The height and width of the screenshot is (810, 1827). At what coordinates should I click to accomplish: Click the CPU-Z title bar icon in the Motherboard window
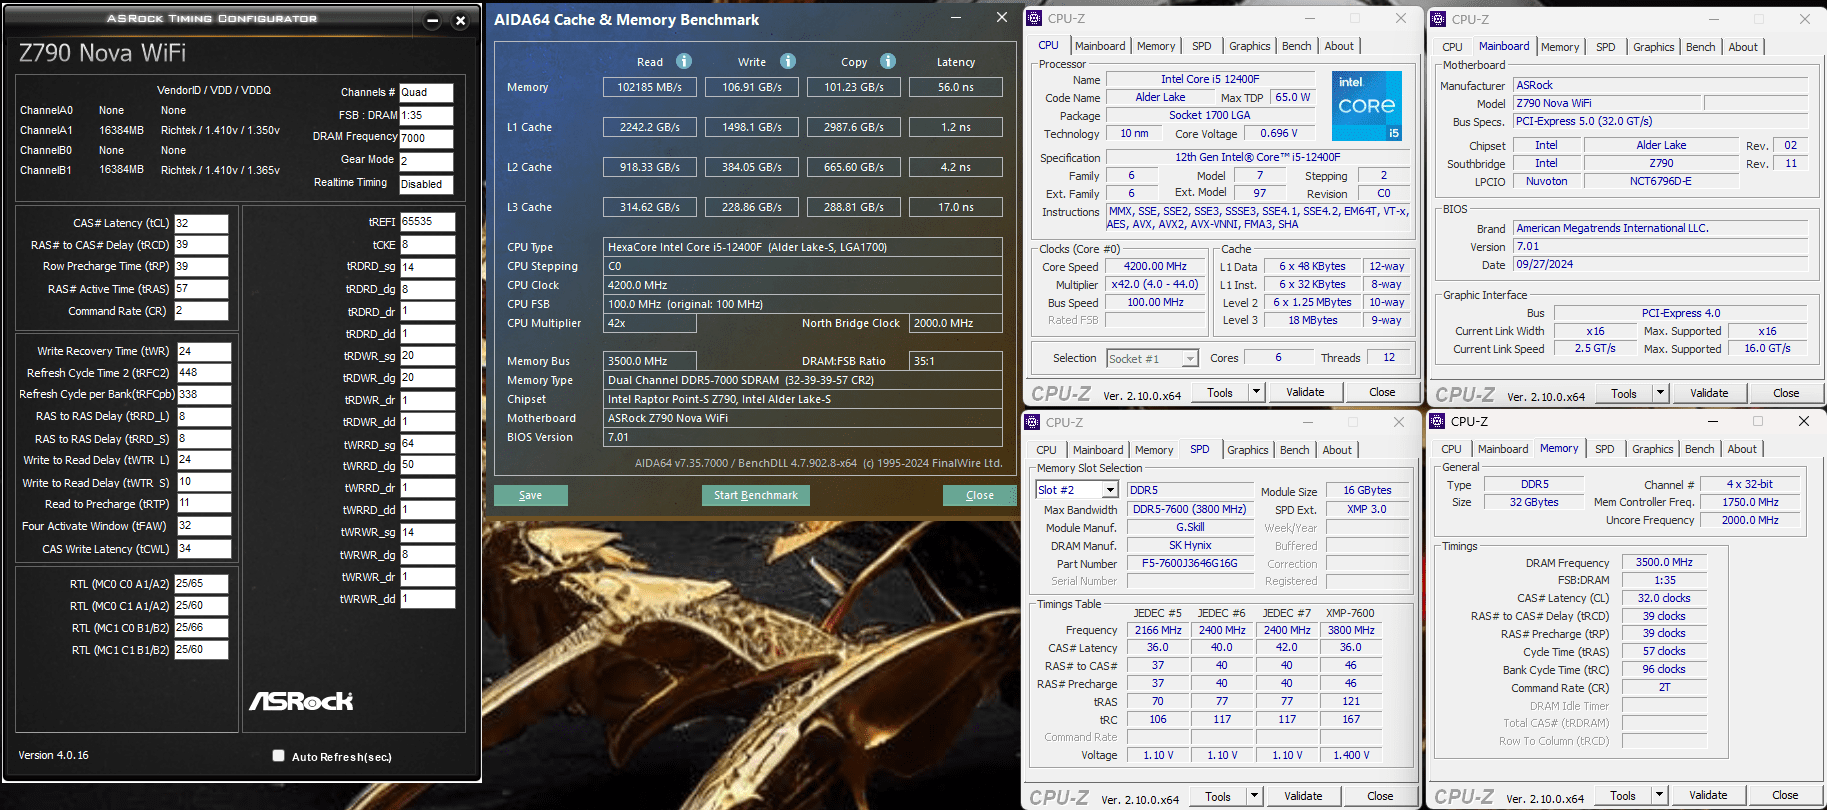click(1438, 19)
